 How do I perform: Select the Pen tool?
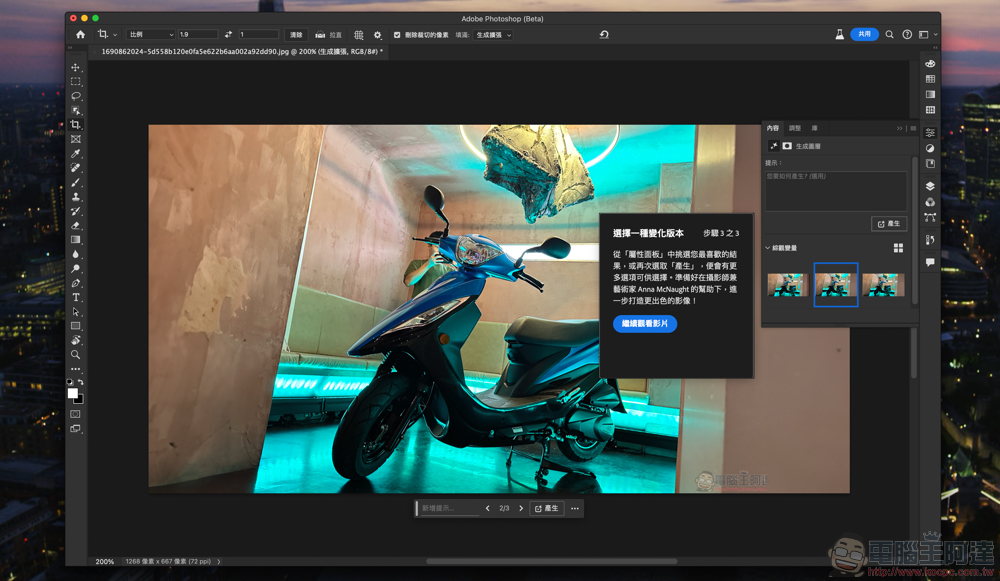pos(76,283)
